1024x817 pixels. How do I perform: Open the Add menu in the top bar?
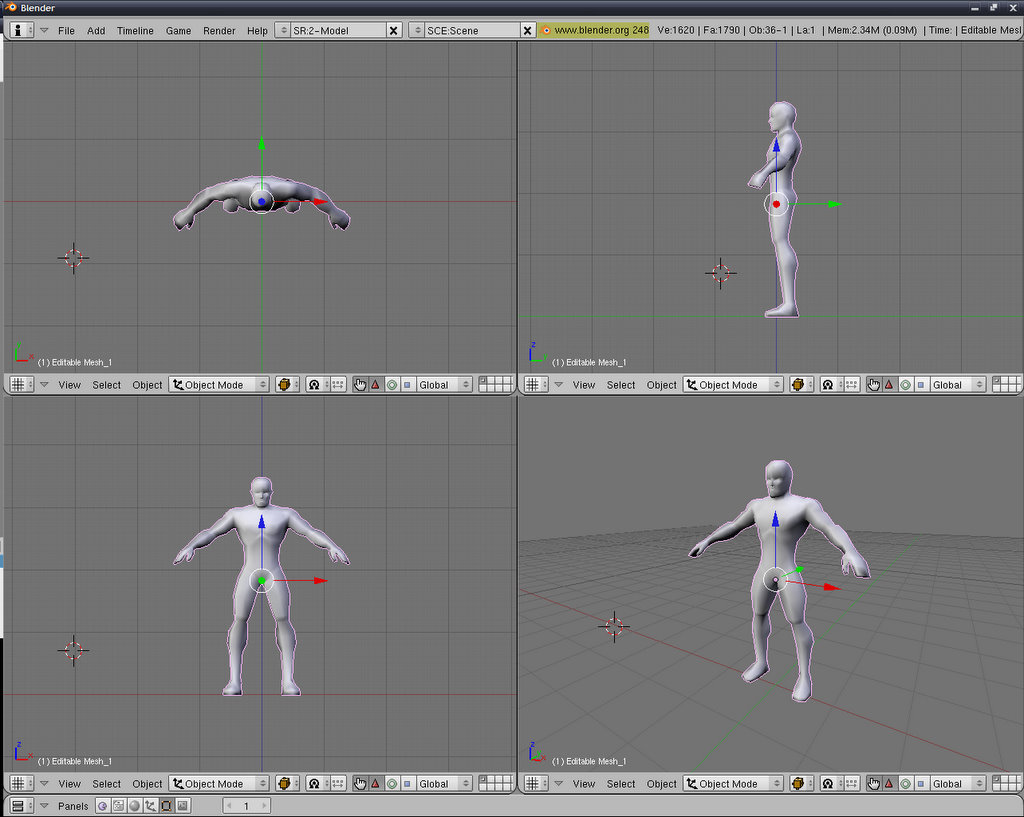tap(96, 31)
